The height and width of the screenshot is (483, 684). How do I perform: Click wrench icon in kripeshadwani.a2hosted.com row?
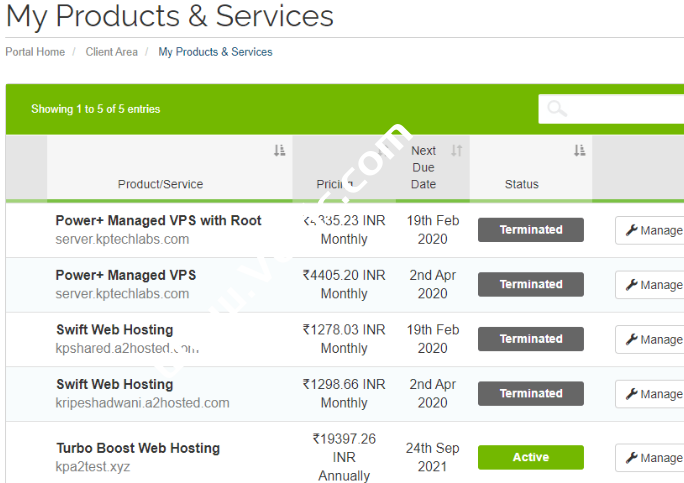click(631, 394)
